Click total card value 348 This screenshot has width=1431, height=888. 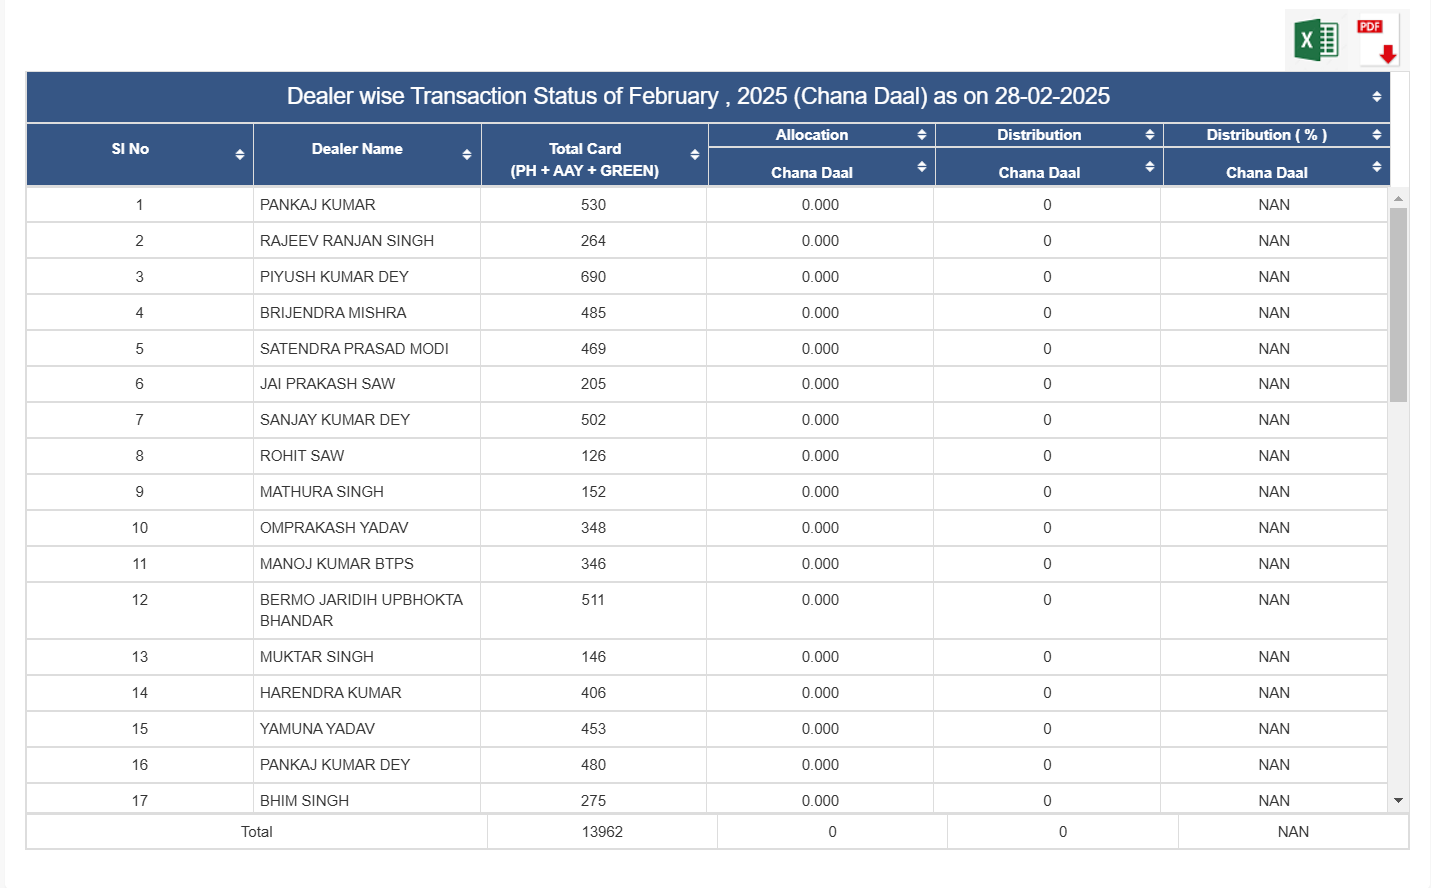click(x=593, y=528)
